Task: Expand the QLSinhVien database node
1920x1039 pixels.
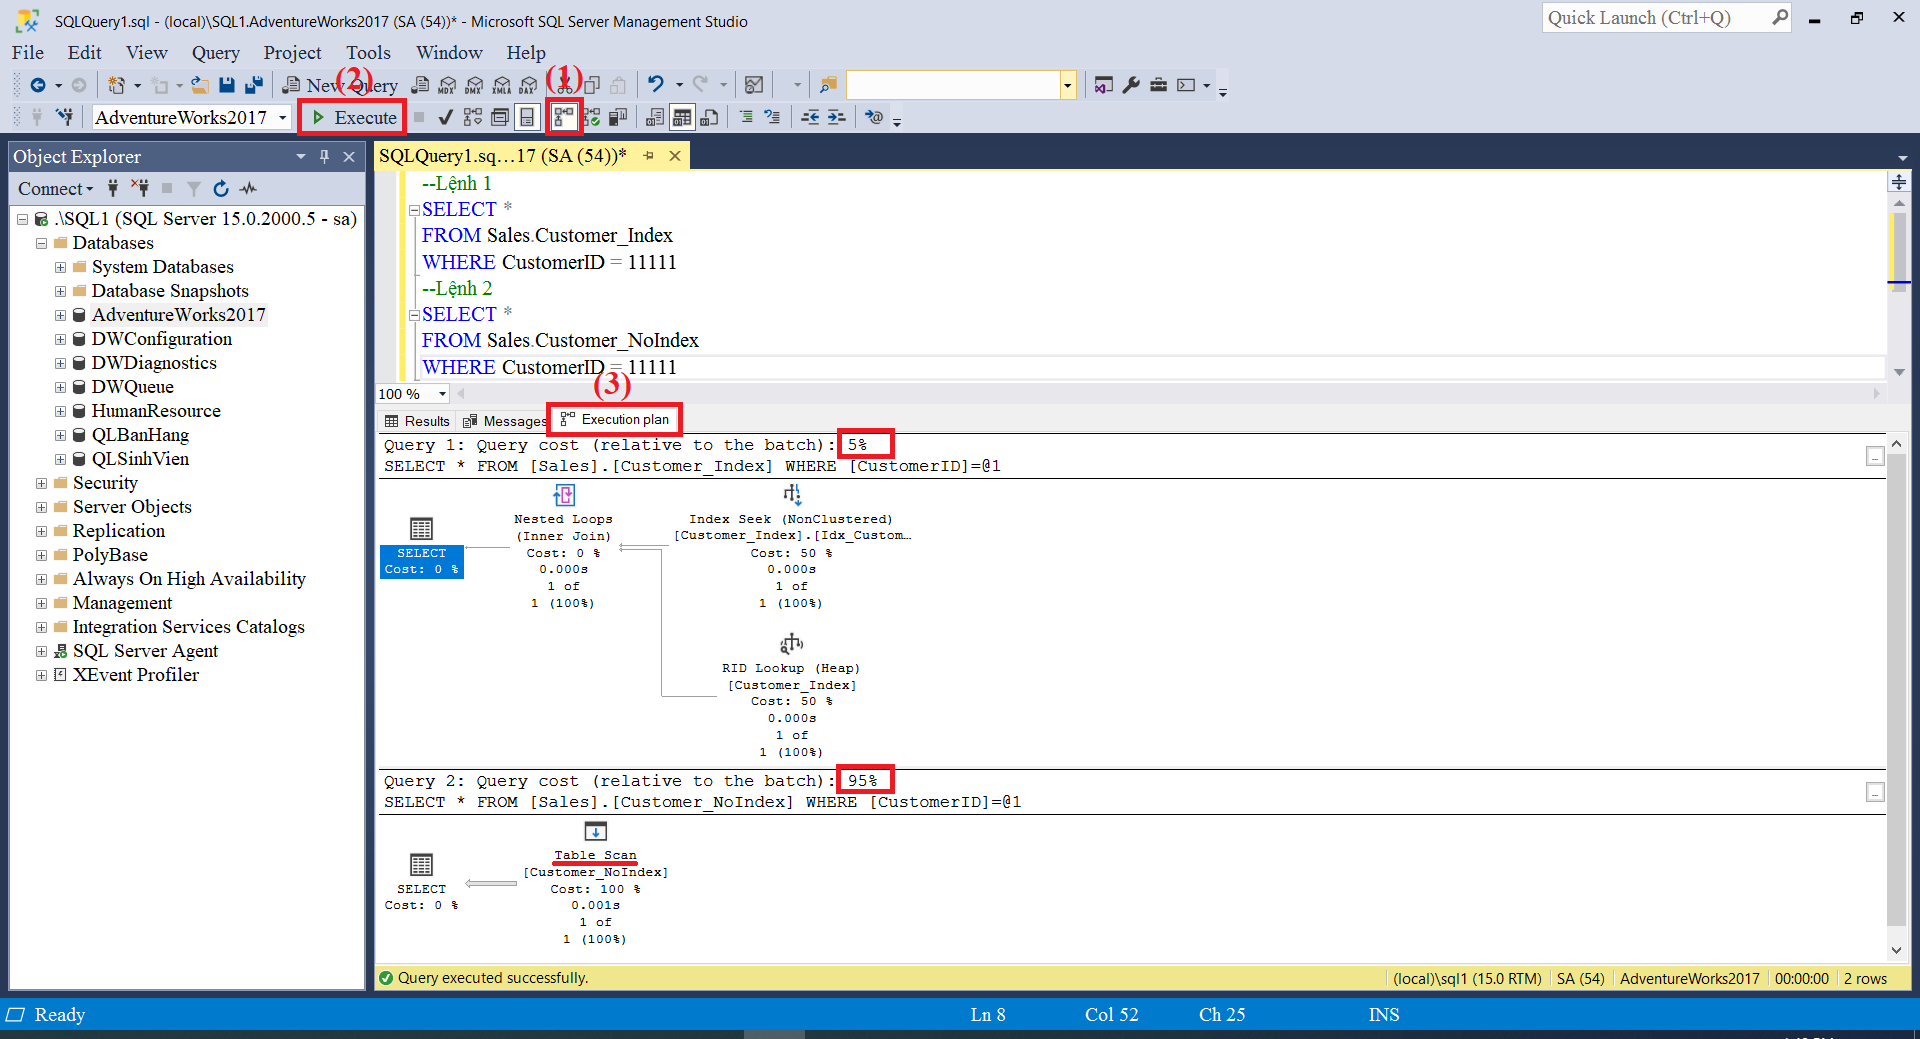Action: (60, 459)
